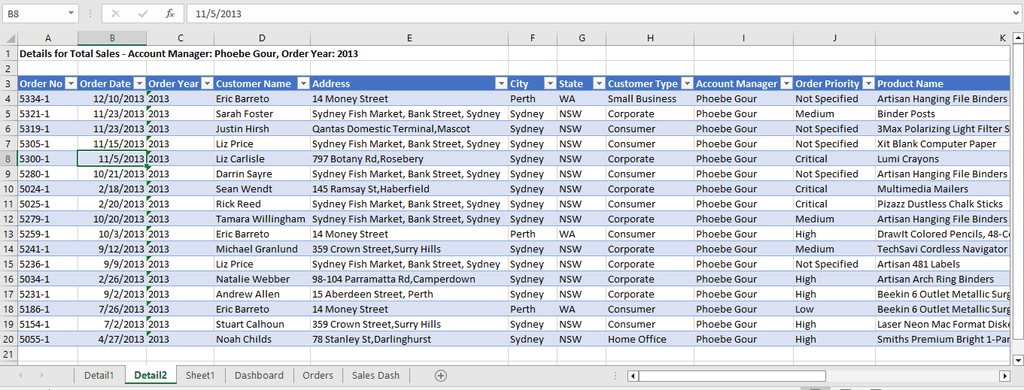Image resolution: width=1024 pixels, height=390 pixels.
Task: Click the vertical scrollbar up arrow
Action: [1017, 39]
